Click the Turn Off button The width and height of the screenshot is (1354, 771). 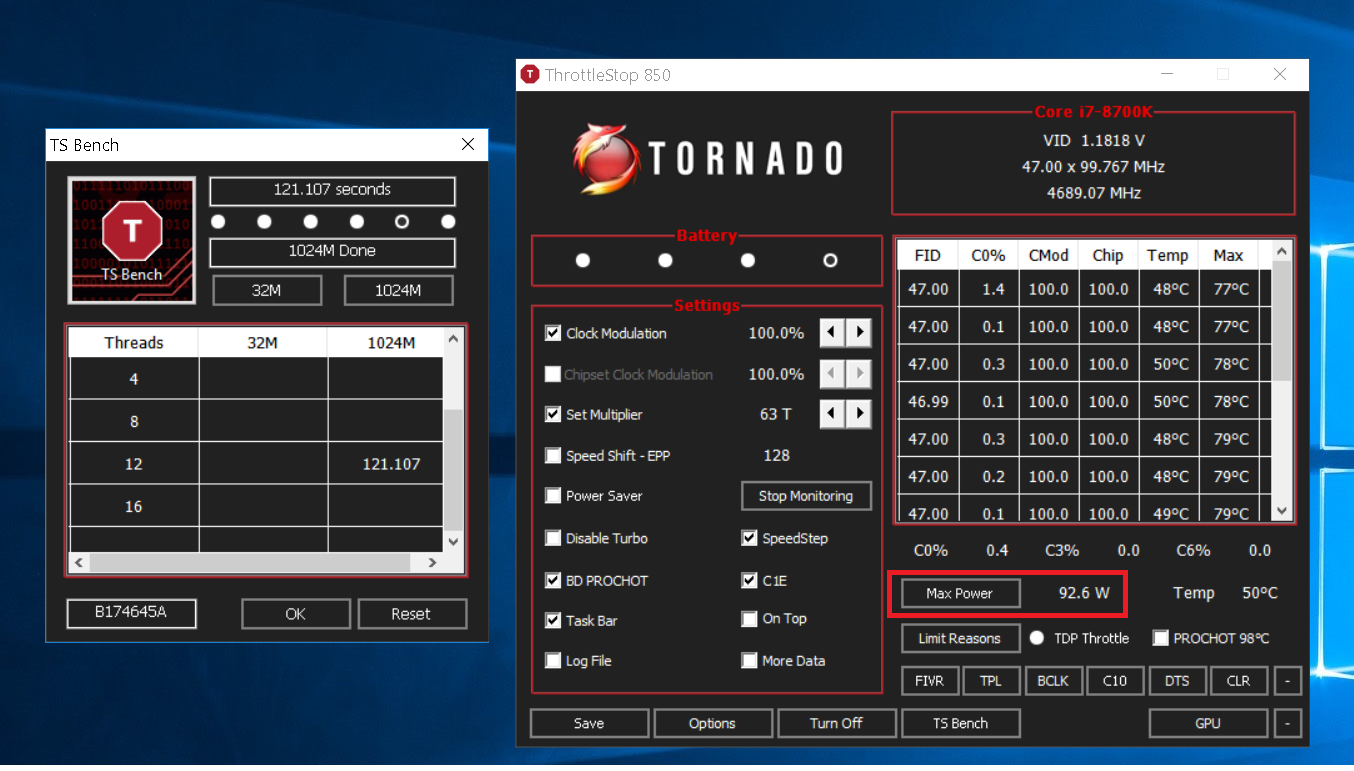(836, 723)
